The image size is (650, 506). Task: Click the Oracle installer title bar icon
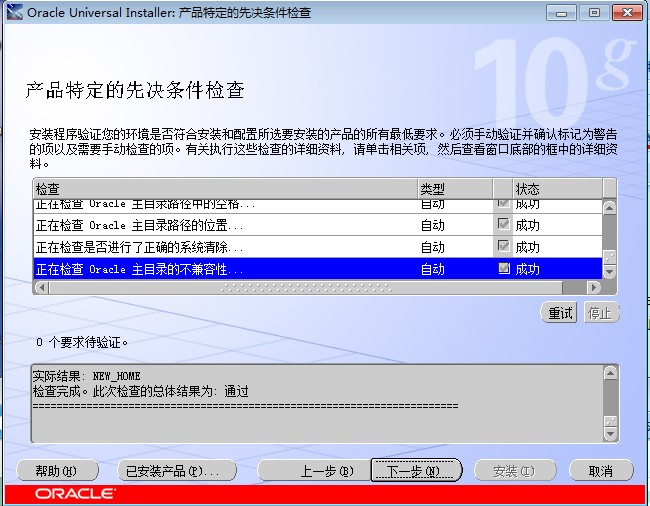click(15, 12)
